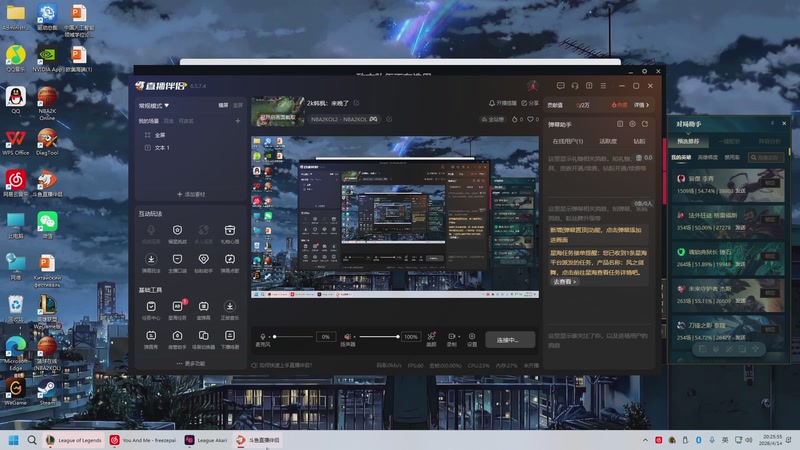Screen dimensions: 800x450
Task: Open the 读弹幕 tool
Action: [x=204, y=310]
